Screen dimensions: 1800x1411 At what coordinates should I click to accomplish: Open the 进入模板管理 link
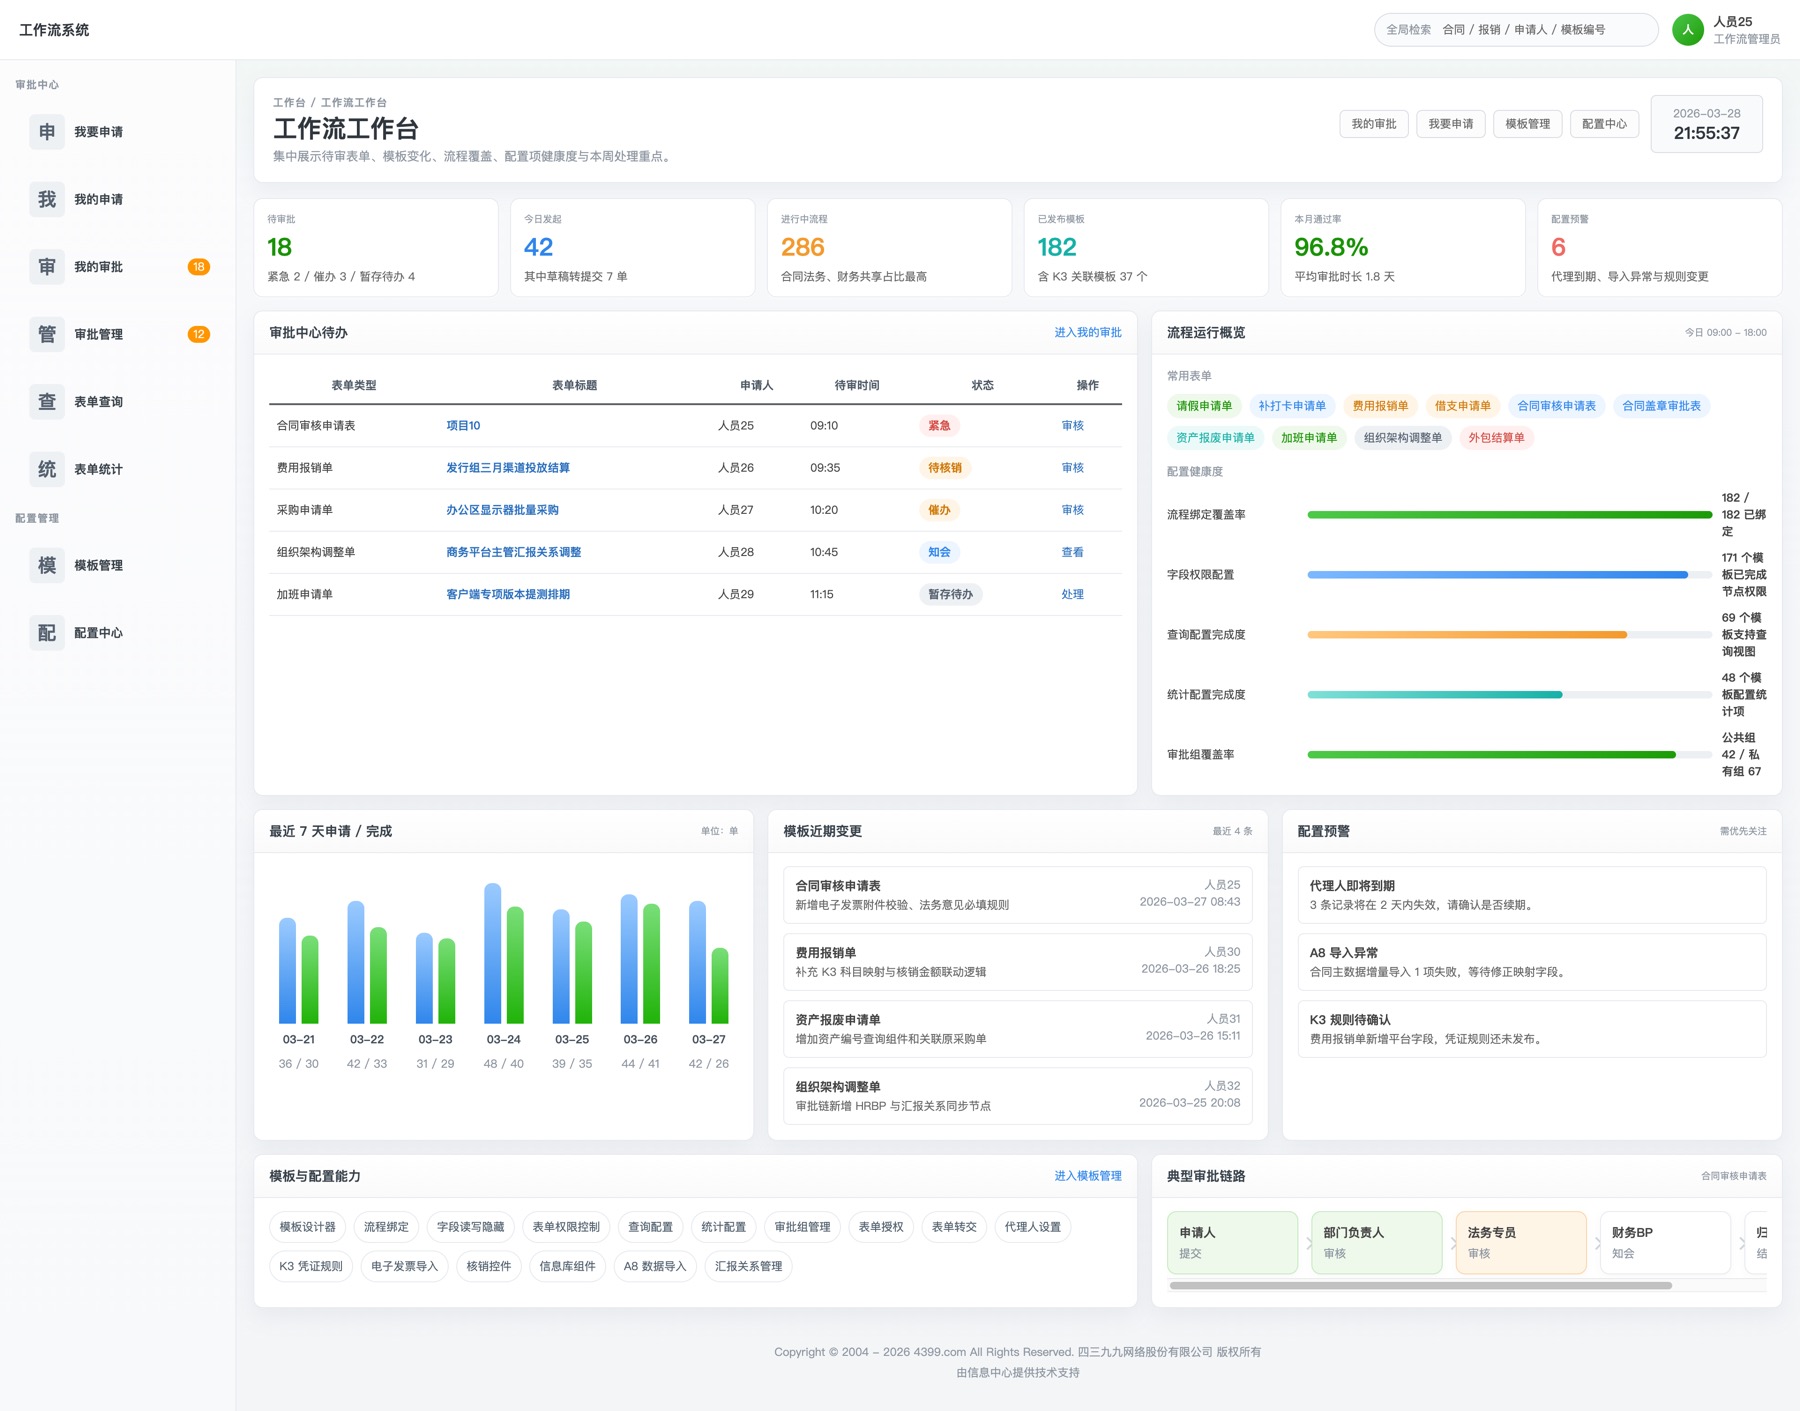tap(1087, 1176)
